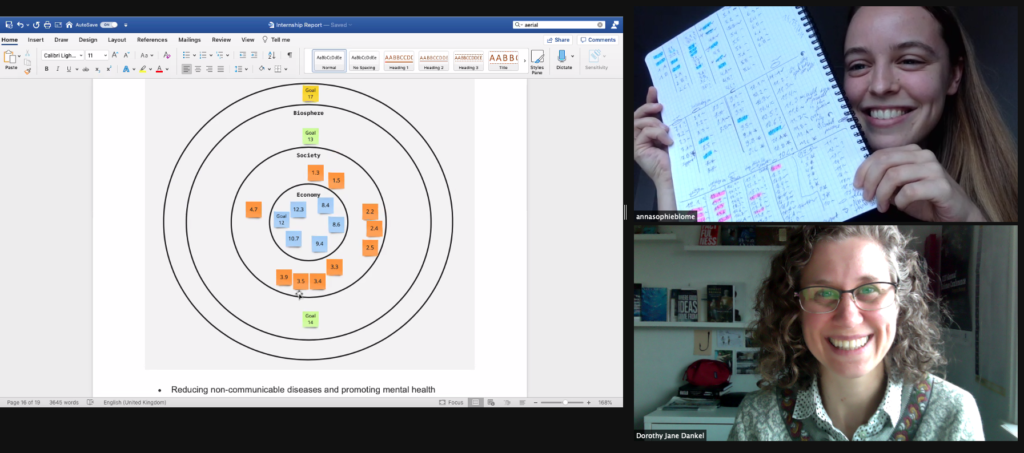Click the Numbering list icon

[x=203, y=55]
